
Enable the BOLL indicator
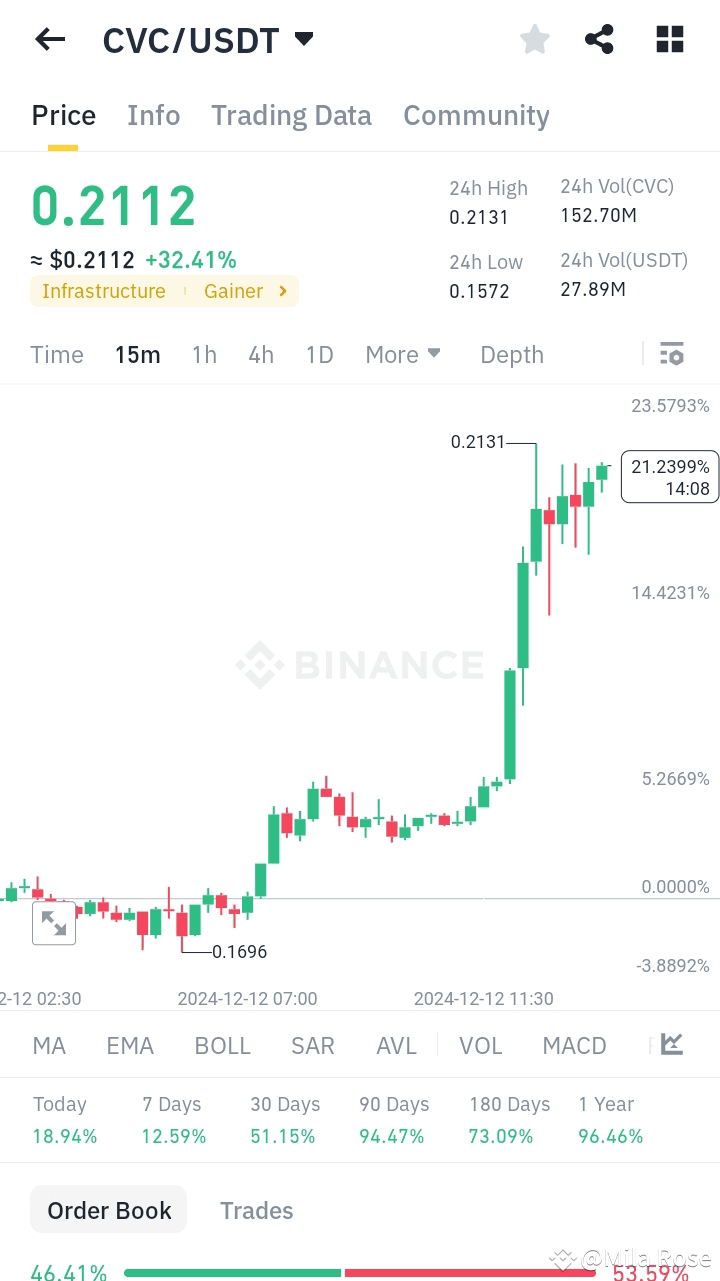tap(222, 1045)
